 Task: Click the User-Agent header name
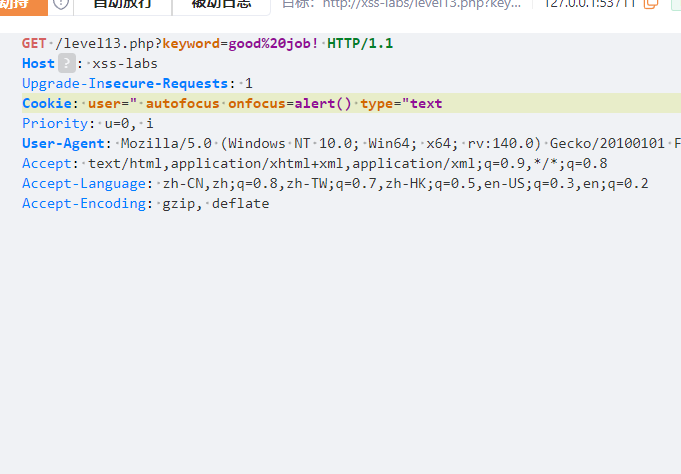(63, 143)
